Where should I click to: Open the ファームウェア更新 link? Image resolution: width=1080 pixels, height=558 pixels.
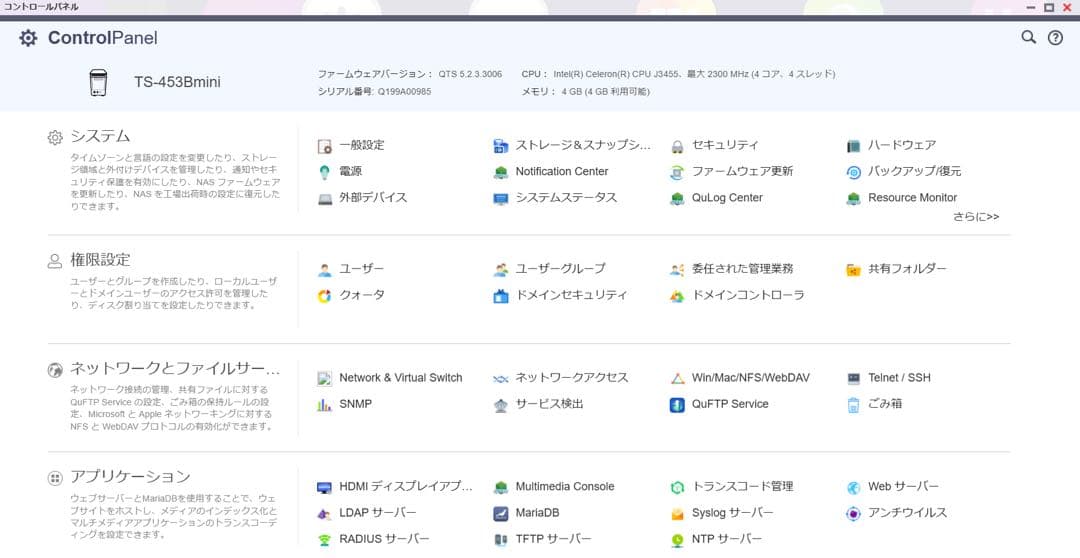742,172
